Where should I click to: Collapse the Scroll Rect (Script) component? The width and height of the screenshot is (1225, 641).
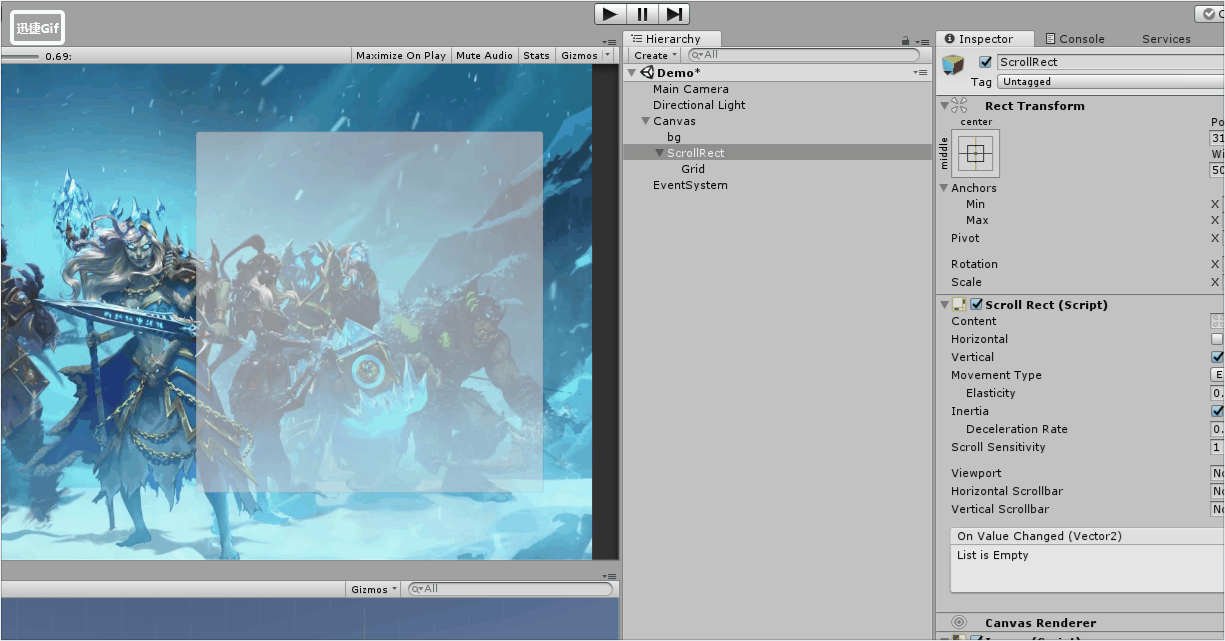coord(944,305)
